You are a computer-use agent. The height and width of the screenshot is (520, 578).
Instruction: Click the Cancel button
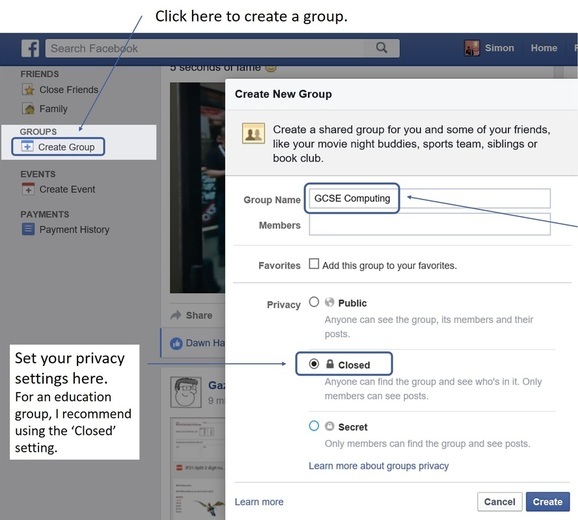click(499, 502)
